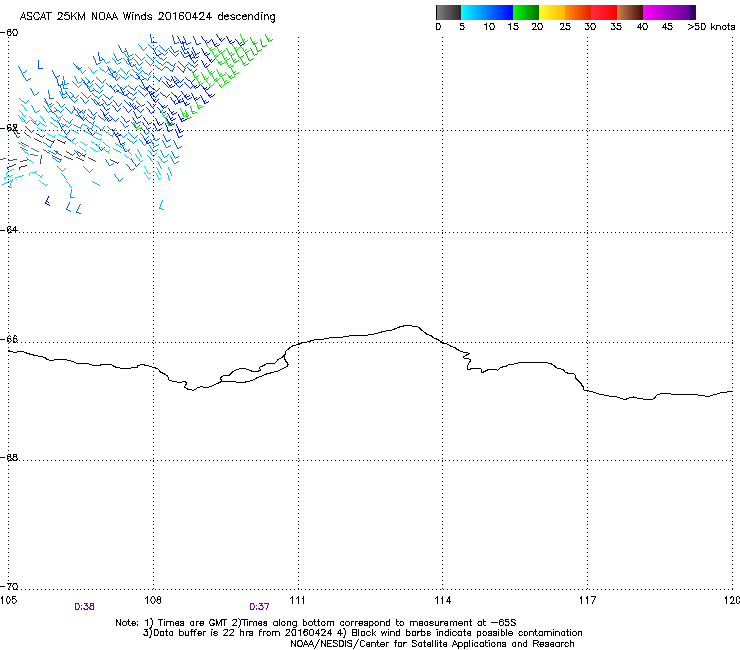Click the "114" longitude axis label
The width and height of the screenshot is (740, 650).
442,600
